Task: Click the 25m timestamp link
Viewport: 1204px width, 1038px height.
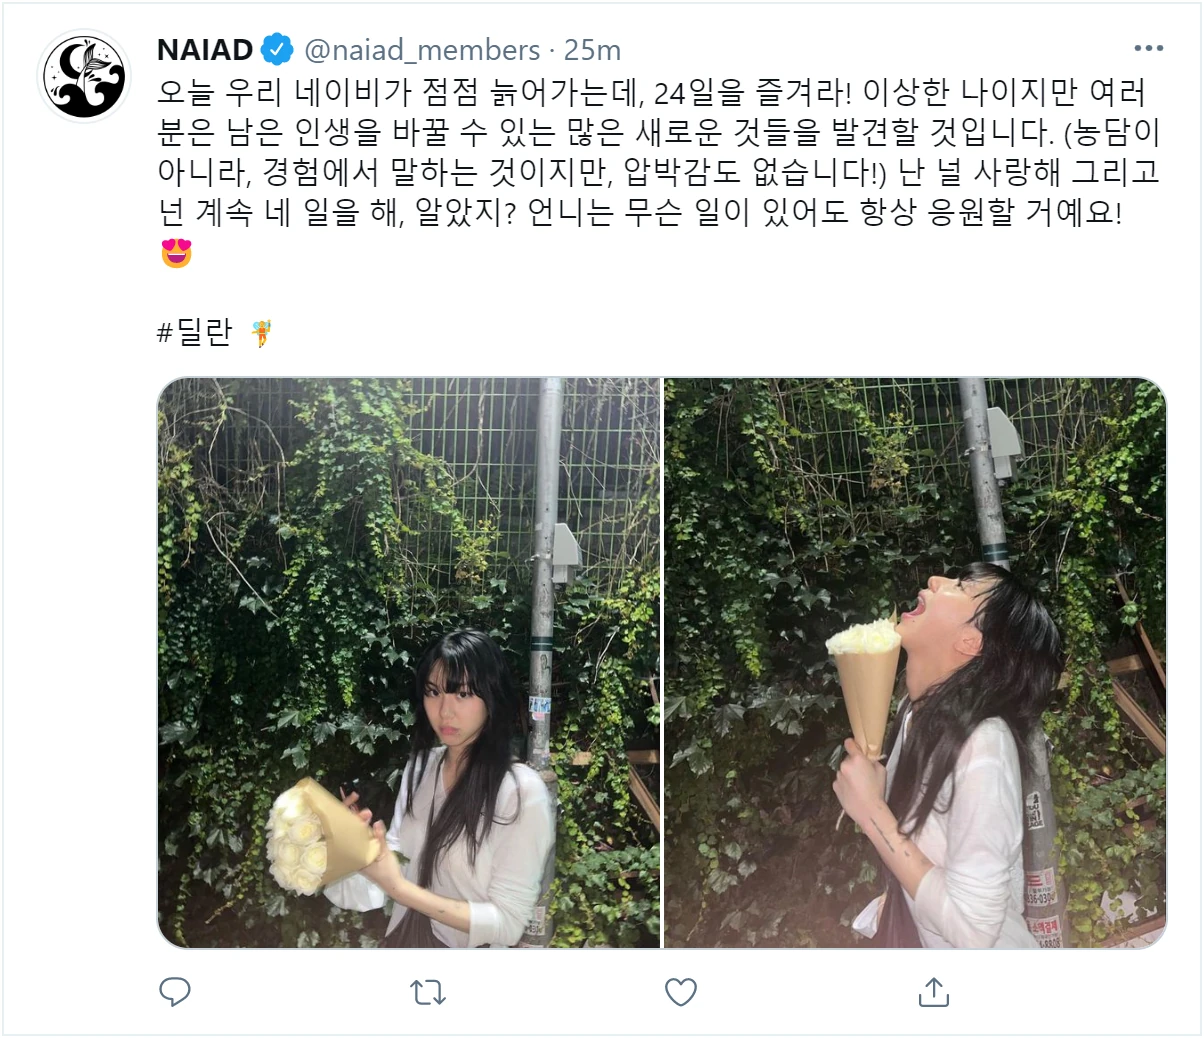Action: [592, 50]
